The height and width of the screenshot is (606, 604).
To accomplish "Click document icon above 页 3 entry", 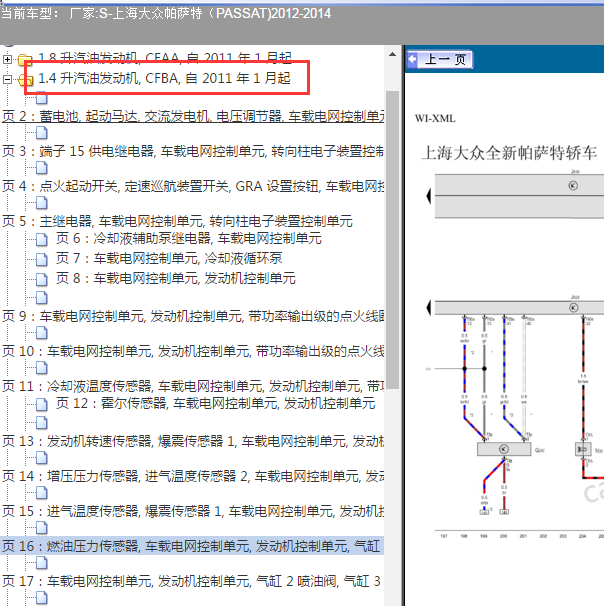I will pos(42,133).
